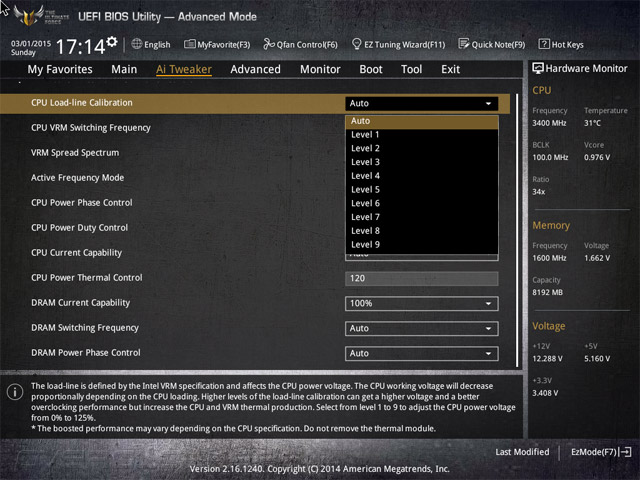This screenshot has width=640, height=480.
Task: Open Hot Keys question icon
Action: tap(544, 44)
